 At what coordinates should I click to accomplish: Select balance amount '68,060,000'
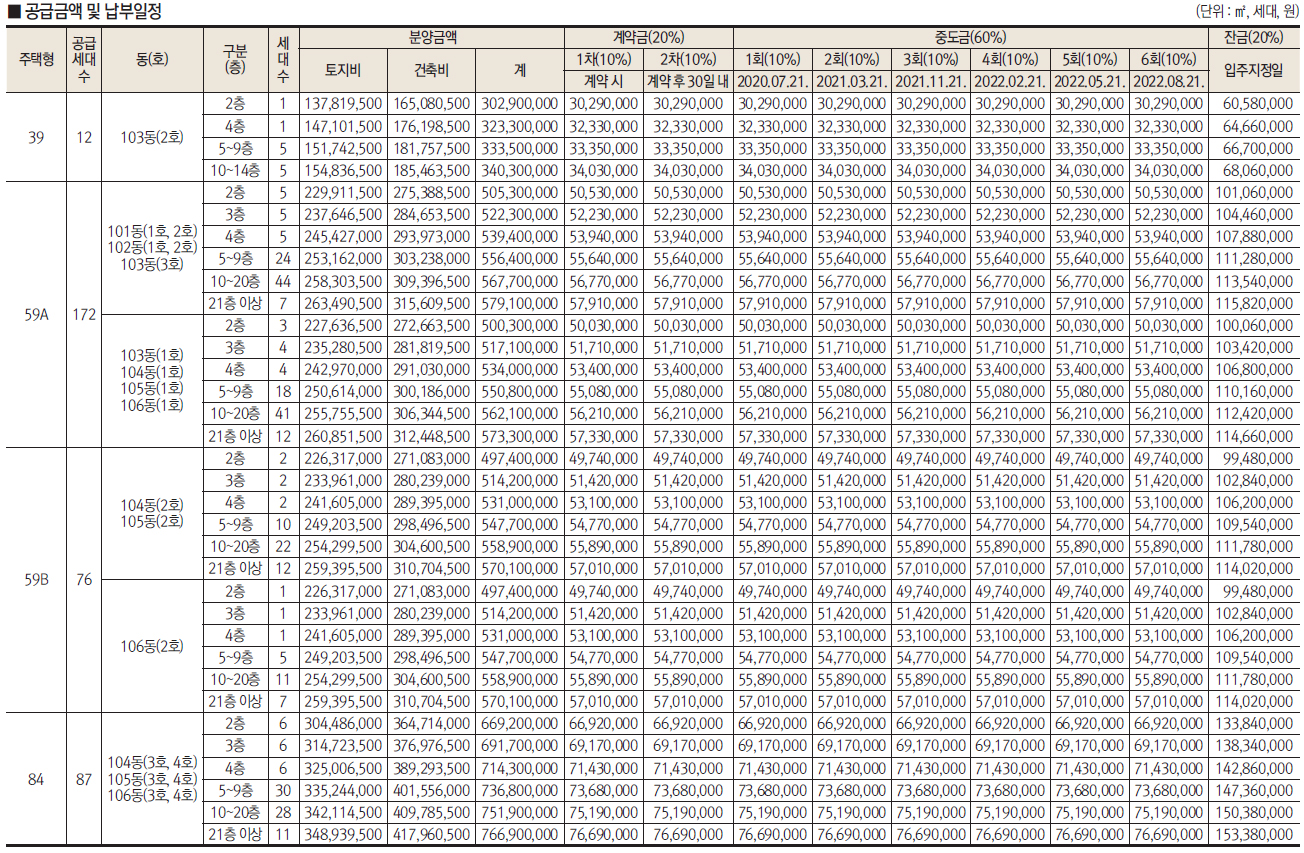tap(1257, 170)
